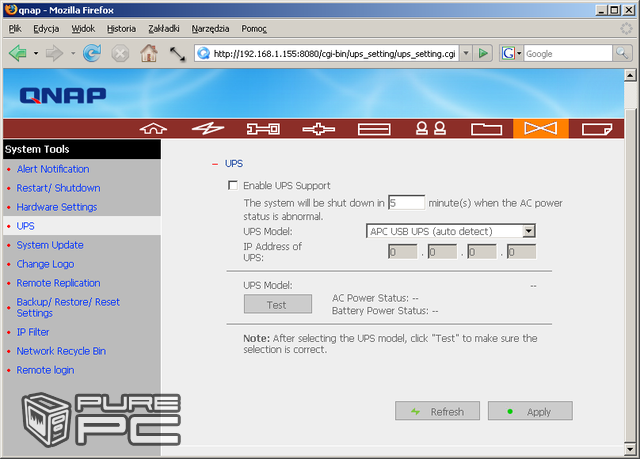Open the event logs note icon
The height and width of the screenshot is (459, 640).
point(597,129)
